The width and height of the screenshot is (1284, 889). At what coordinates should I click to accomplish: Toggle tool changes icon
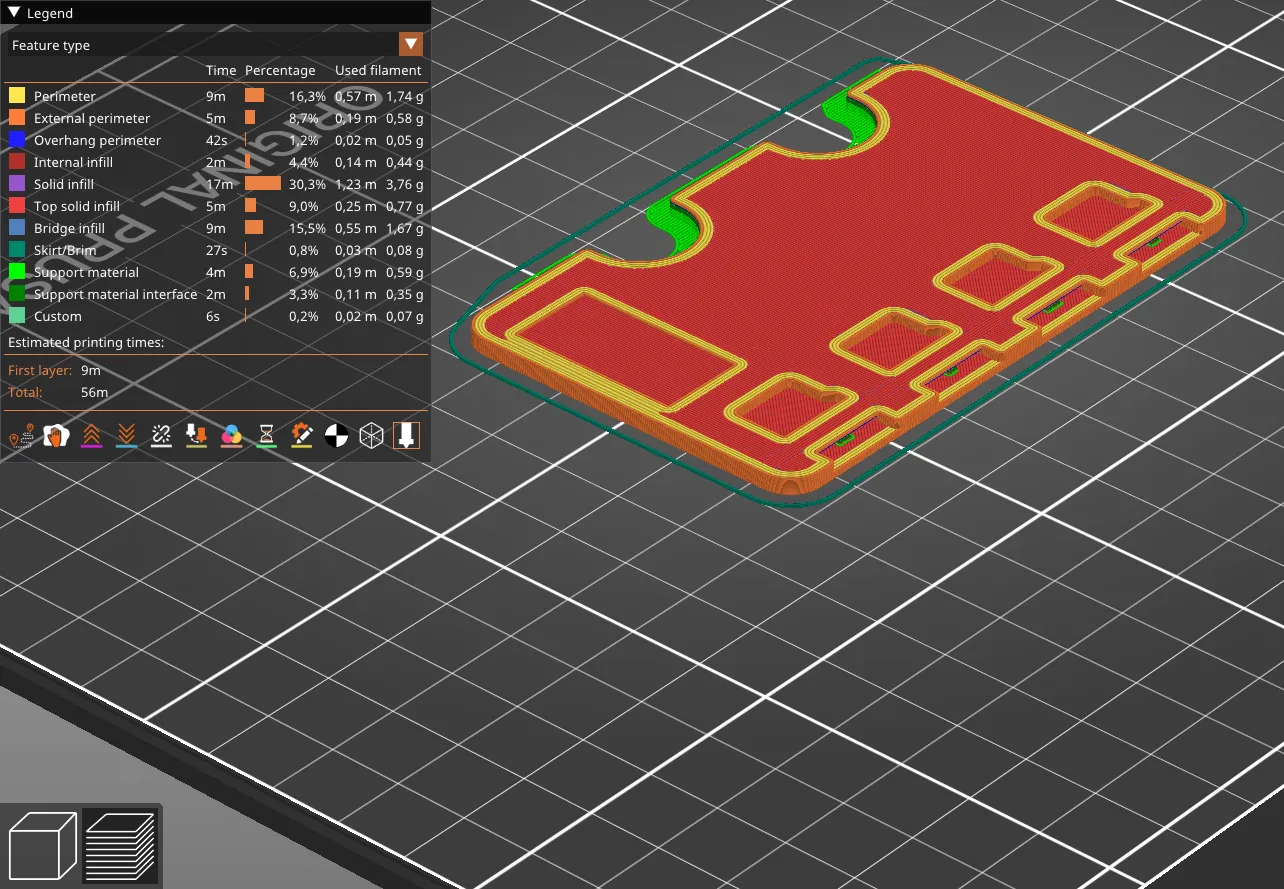pyautogui.click(x=196, y=435)
